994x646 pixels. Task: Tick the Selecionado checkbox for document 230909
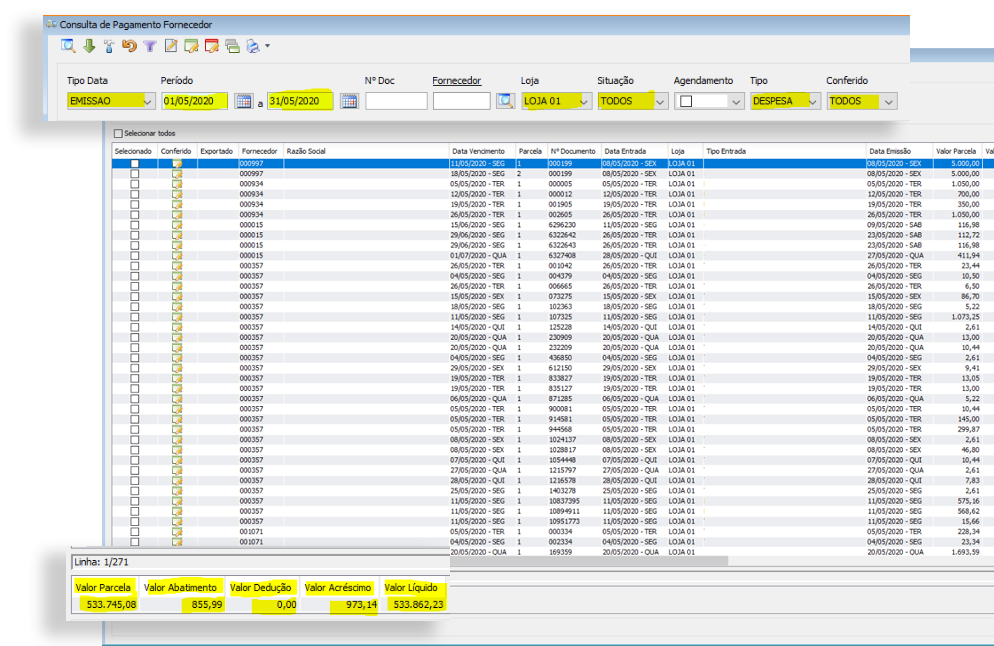134,337
